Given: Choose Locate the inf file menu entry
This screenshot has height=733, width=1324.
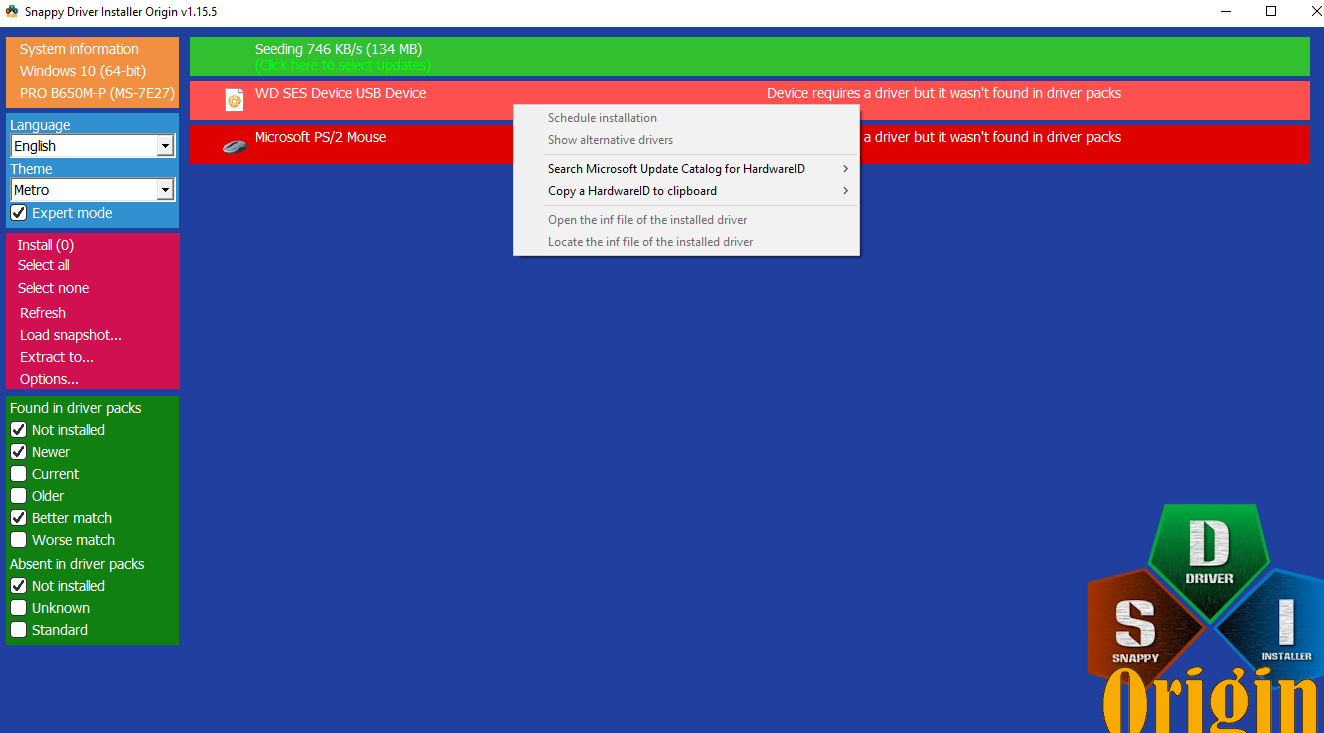Looking at the screenshot, I should pyautogui.click(x=650, y=242).
